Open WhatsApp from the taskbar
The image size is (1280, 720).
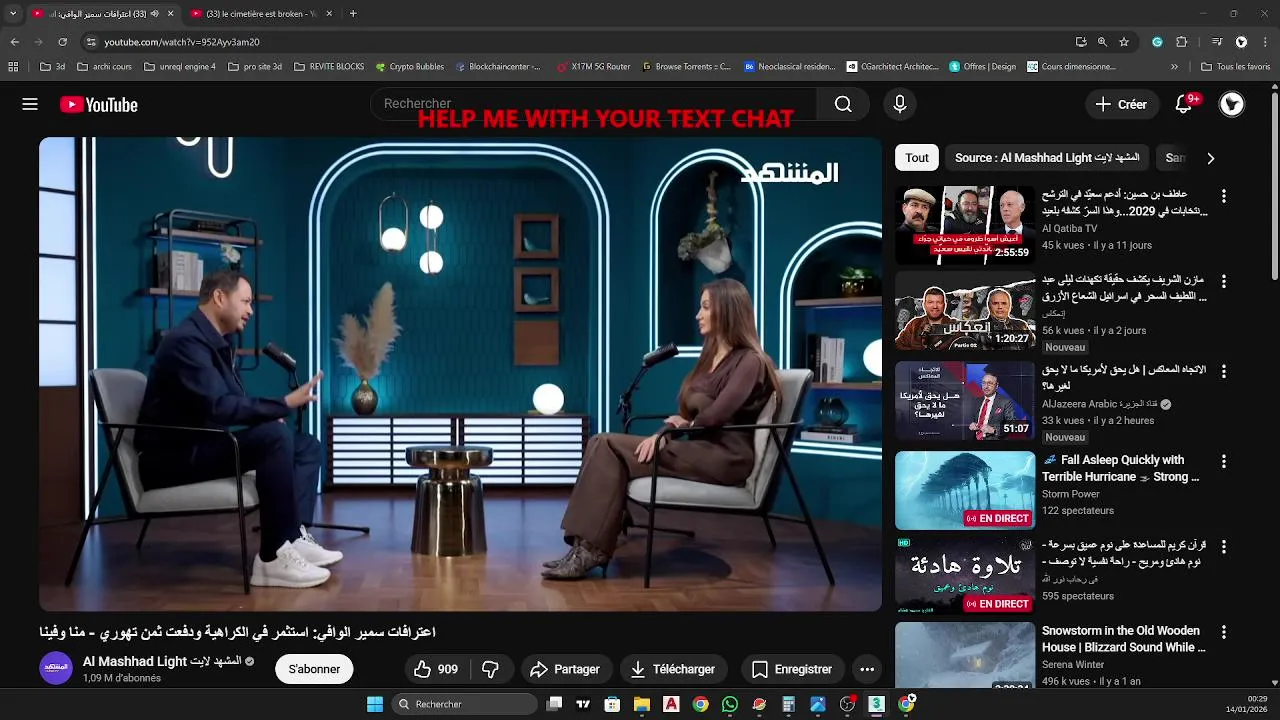[x=730, y=704]
